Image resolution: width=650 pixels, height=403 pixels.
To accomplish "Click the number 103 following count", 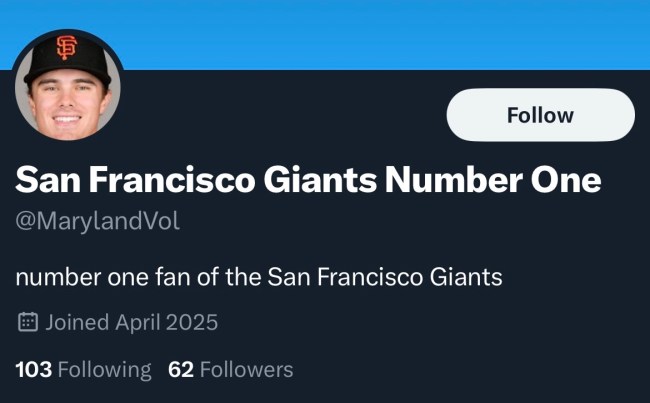I will point(34,370).
